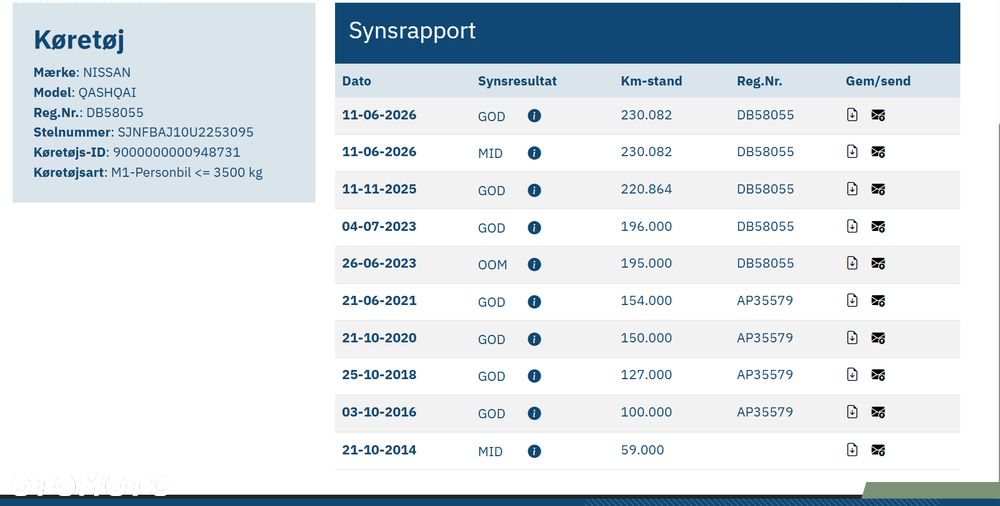This screenshot has height=506, width=1000.
Task: View info for 25-10-2018 GOD result
Action: pyautogui.click(x=534, y=376)
